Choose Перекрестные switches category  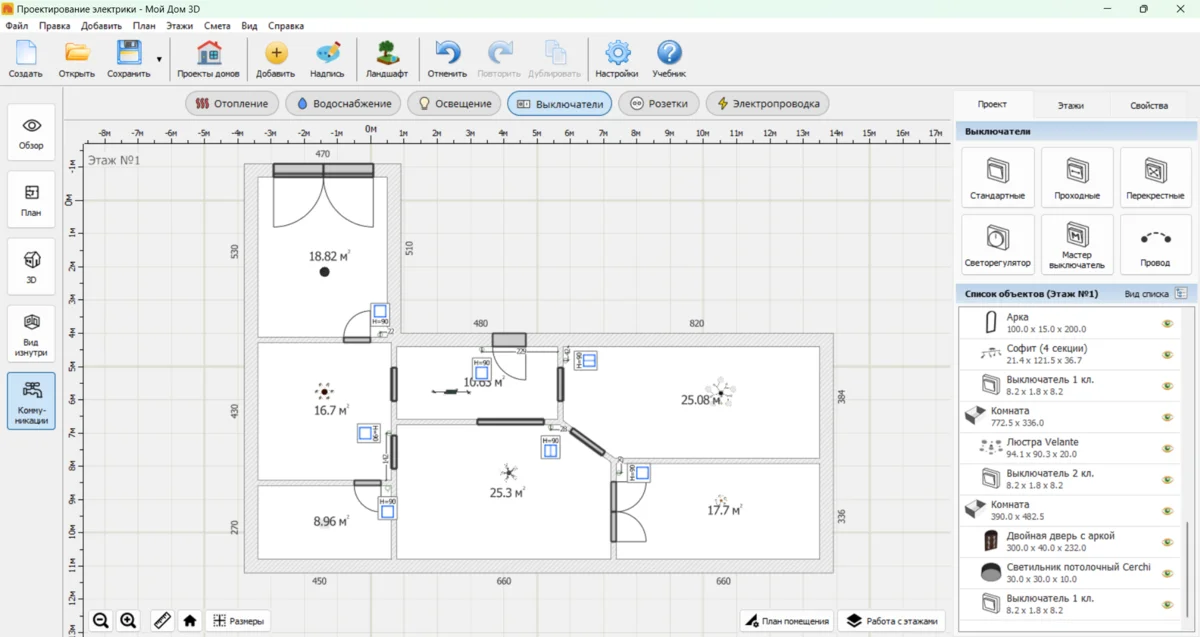point(1155,177)
